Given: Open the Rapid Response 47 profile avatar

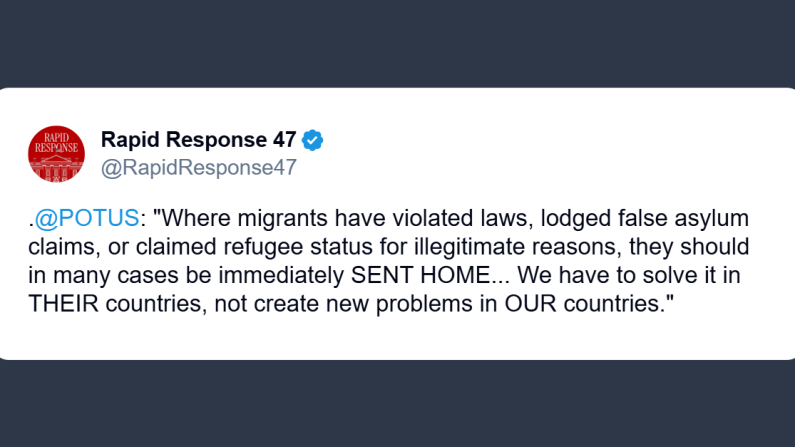Looking at the screenshot, I should [x=56, y=154].
